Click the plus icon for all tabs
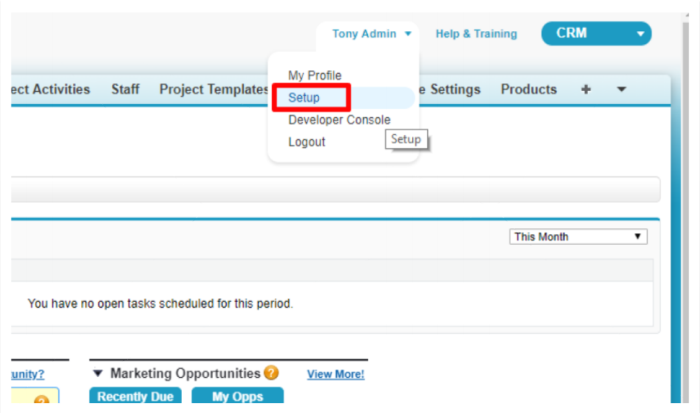 [586, 89]
